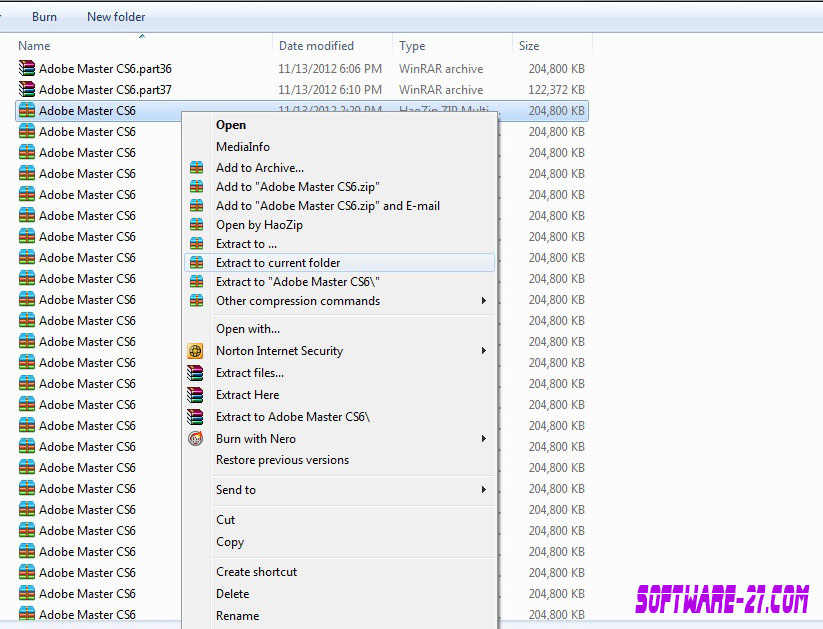Click WinRAR archive type of the part36 row
Screen dimensions: 823x629
click(441, 69)
